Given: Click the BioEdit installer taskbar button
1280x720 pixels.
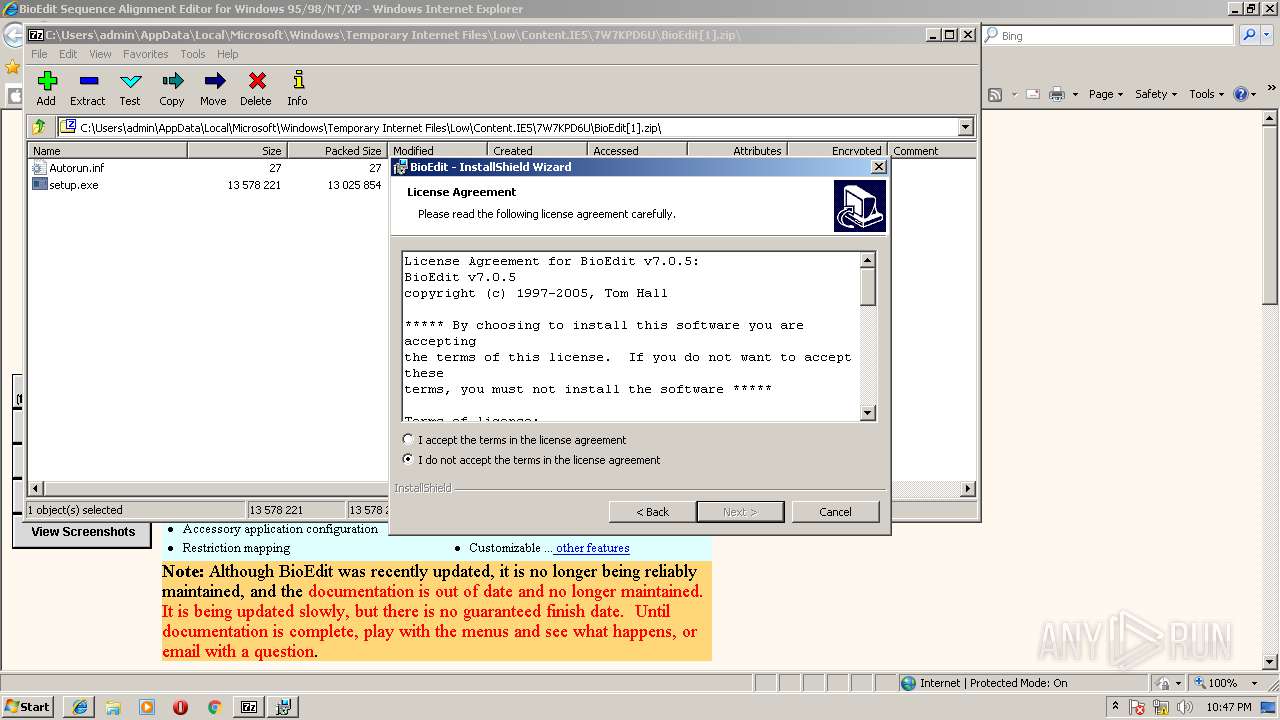Looking at the screenshot, I should 283,707.
